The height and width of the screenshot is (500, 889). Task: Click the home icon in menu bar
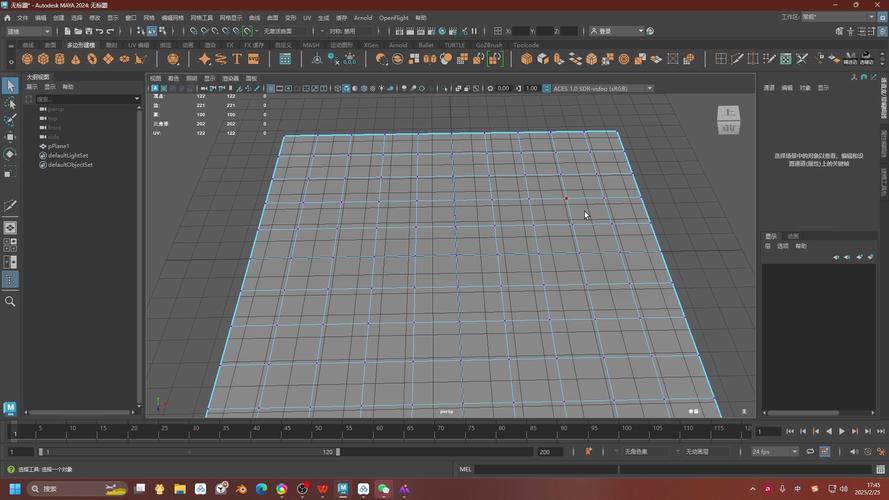click(x=8, y=18)
